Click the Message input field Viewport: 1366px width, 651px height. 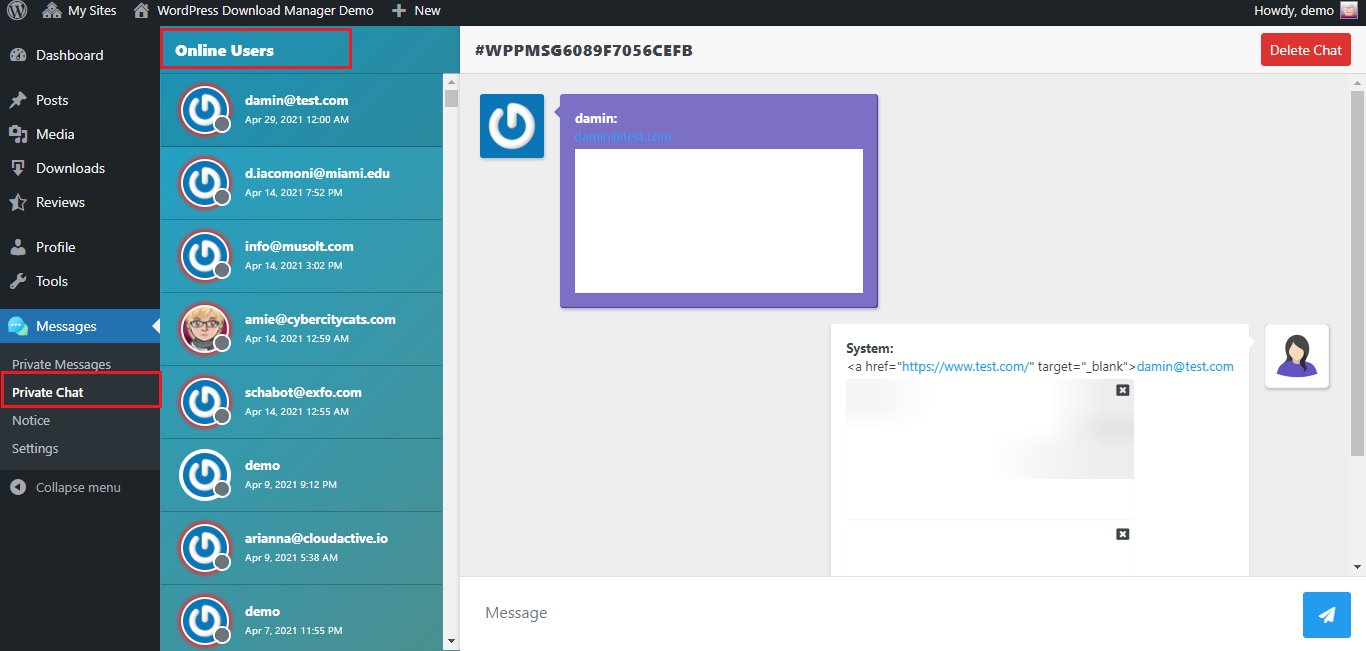(700, 612)
